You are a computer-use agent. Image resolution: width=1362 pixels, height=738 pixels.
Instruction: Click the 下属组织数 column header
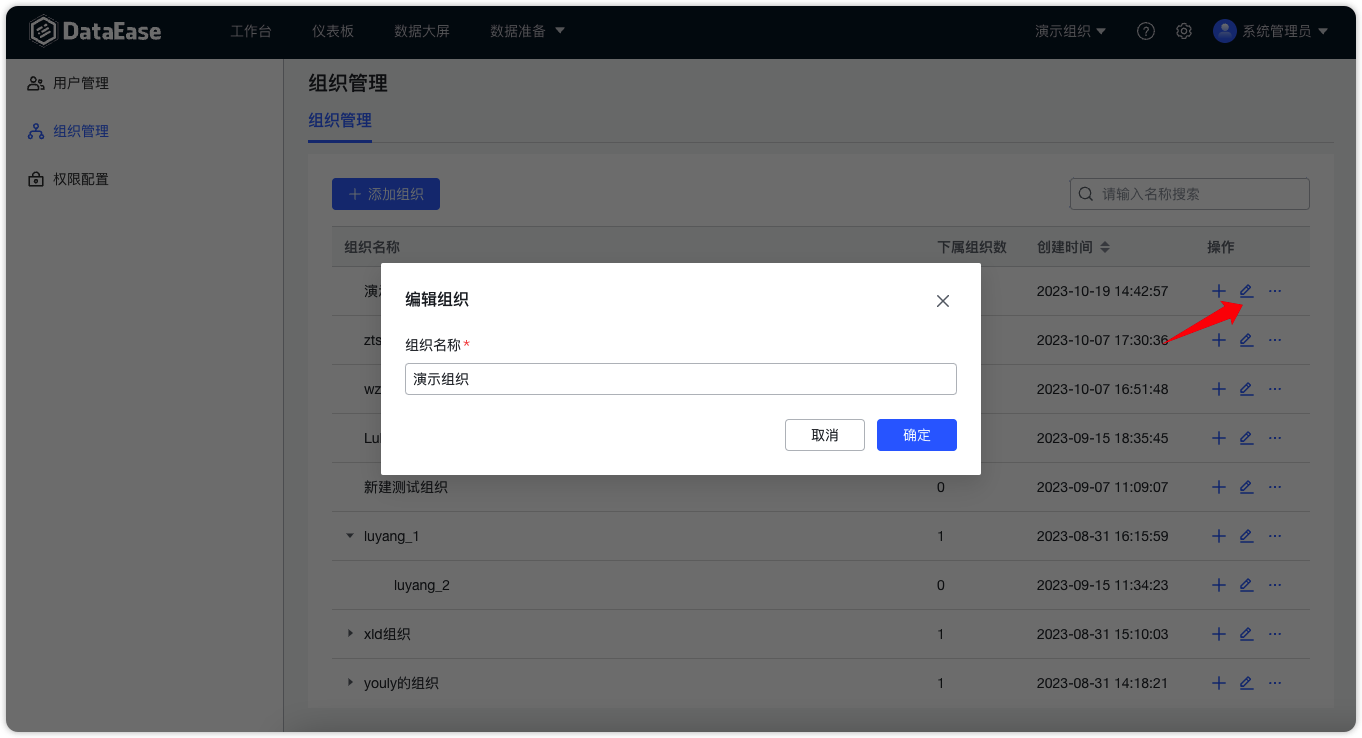coord(972,247)
